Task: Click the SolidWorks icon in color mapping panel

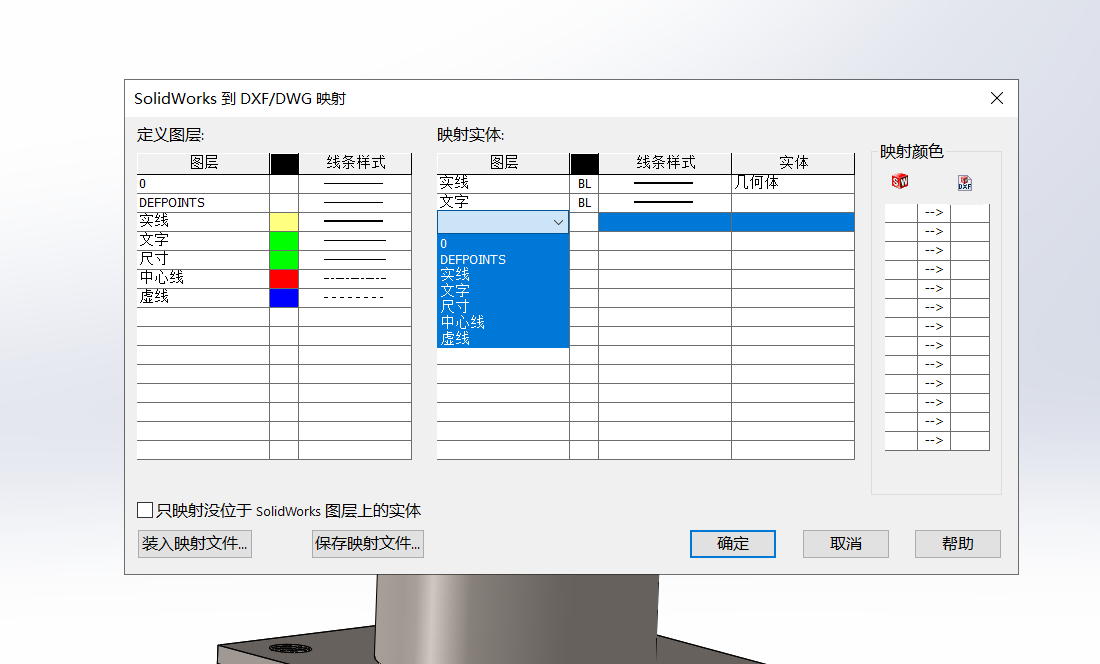Action: coord(899,182)
